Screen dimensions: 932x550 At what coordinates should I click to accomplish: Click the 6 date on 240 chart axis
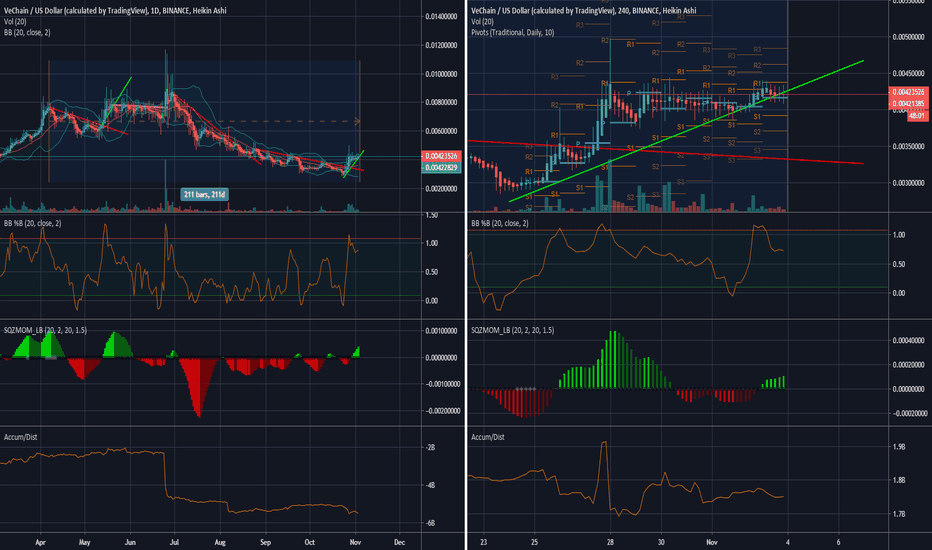[x=839, y=542]
